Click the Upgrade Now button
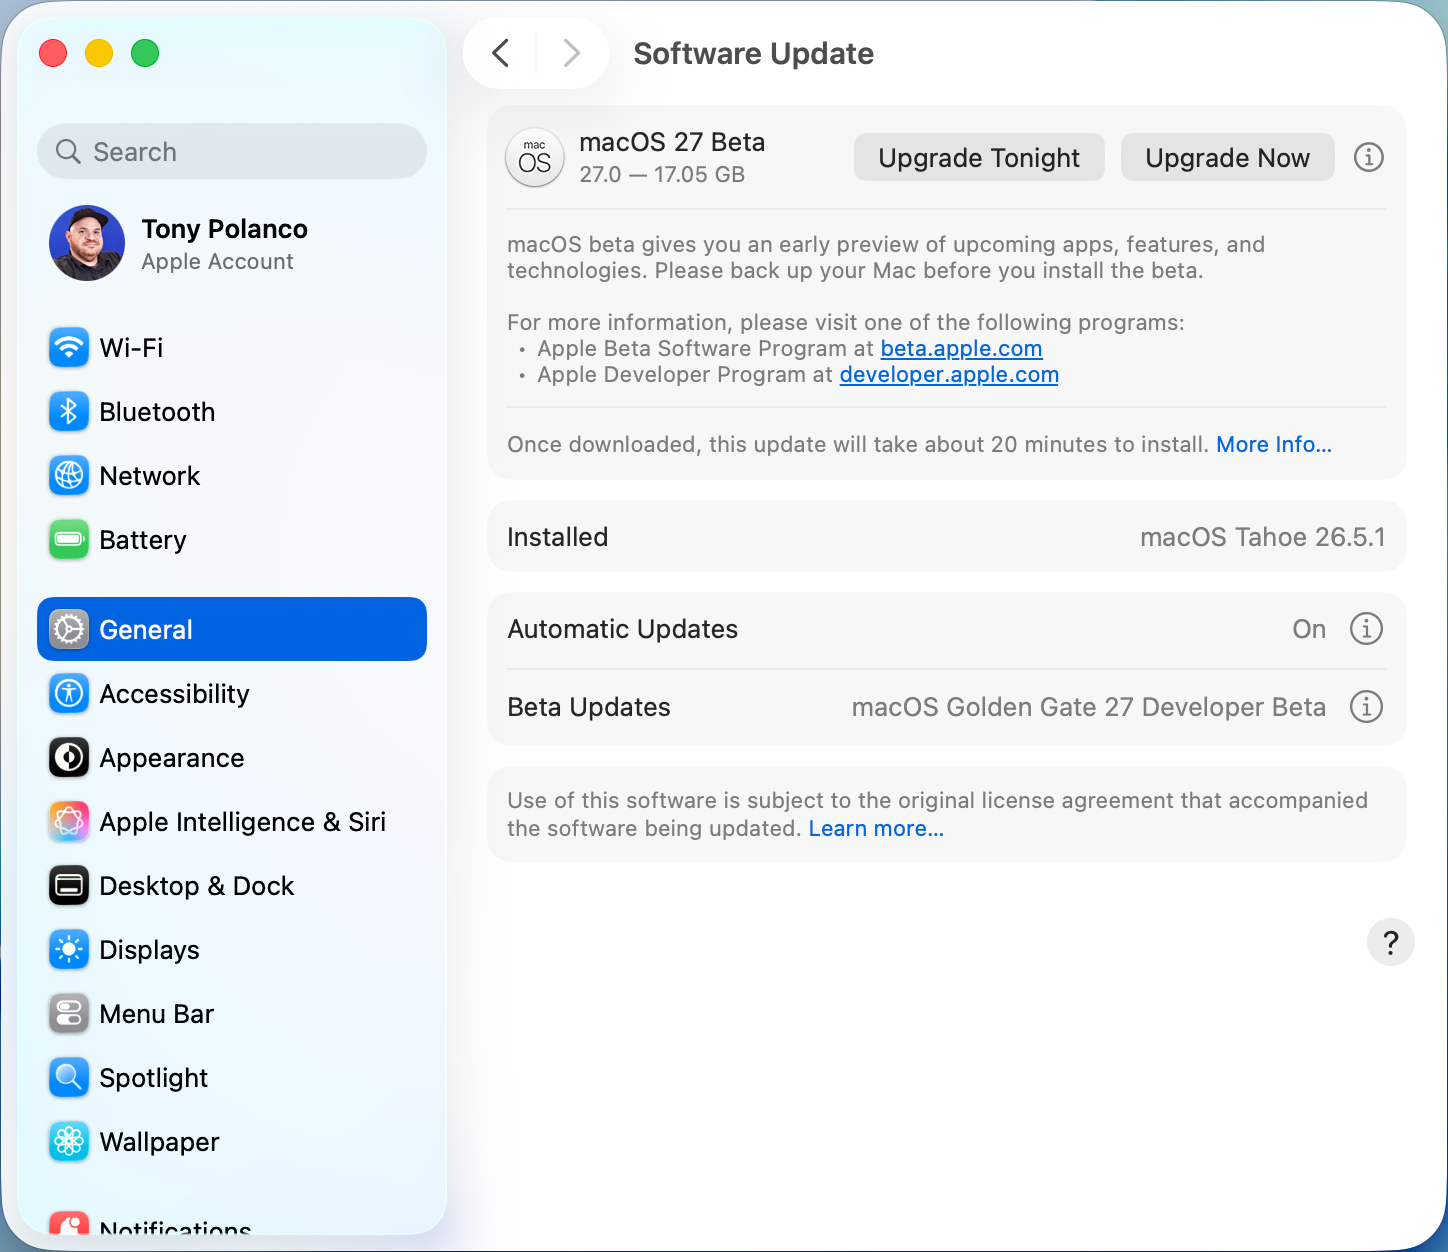 [x=1227, y=158]
